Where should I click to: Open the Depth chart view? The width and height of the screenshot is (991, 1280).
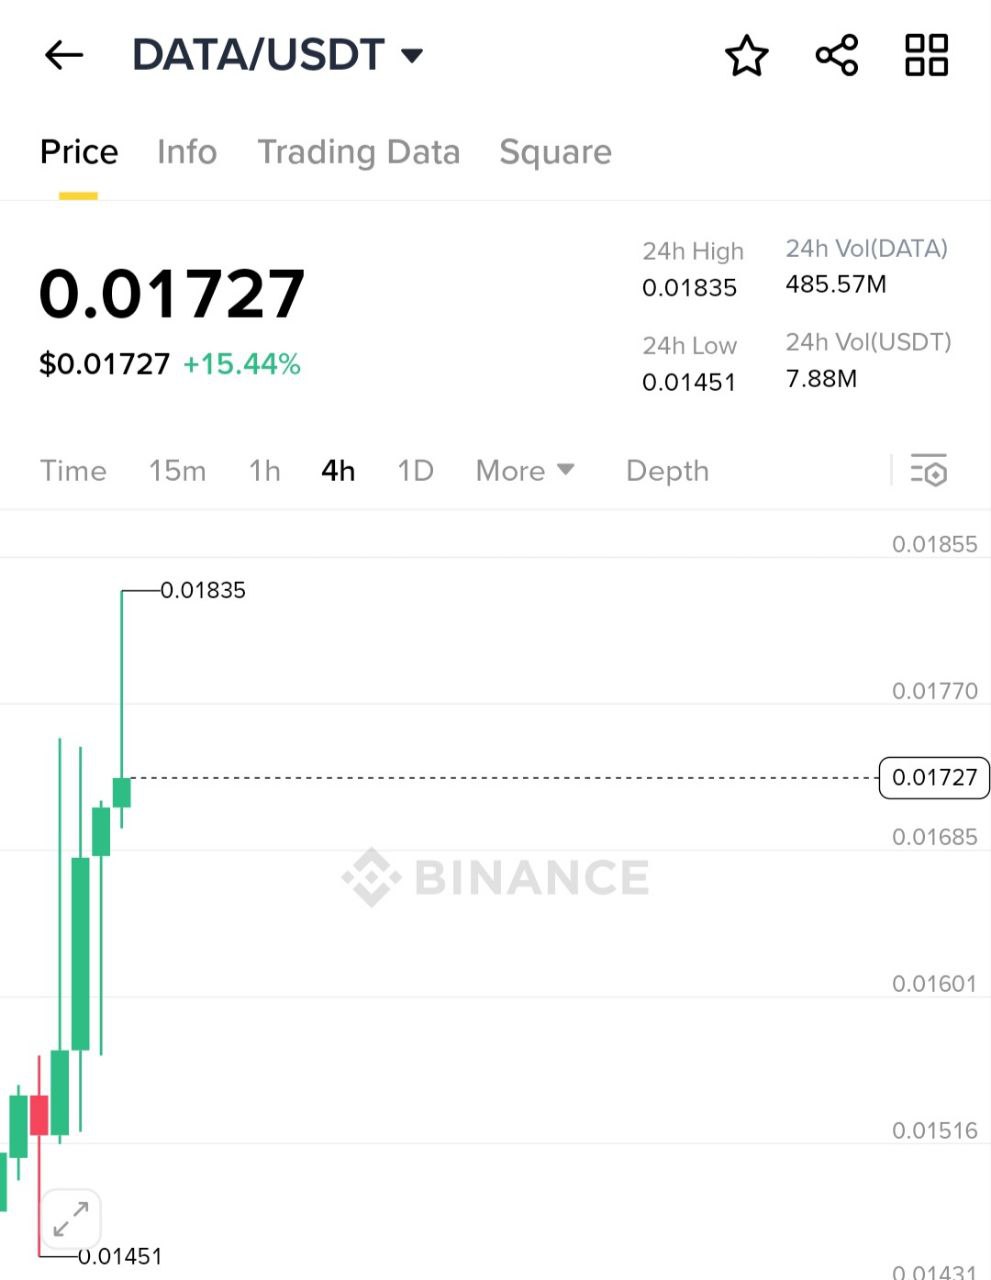point(667,470)
